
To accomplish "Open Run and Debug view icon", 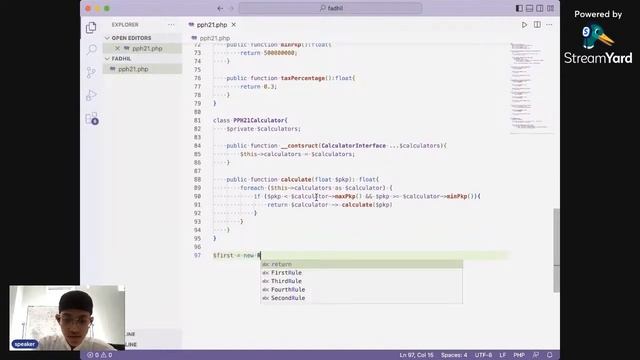I will [x=91, y=95].
